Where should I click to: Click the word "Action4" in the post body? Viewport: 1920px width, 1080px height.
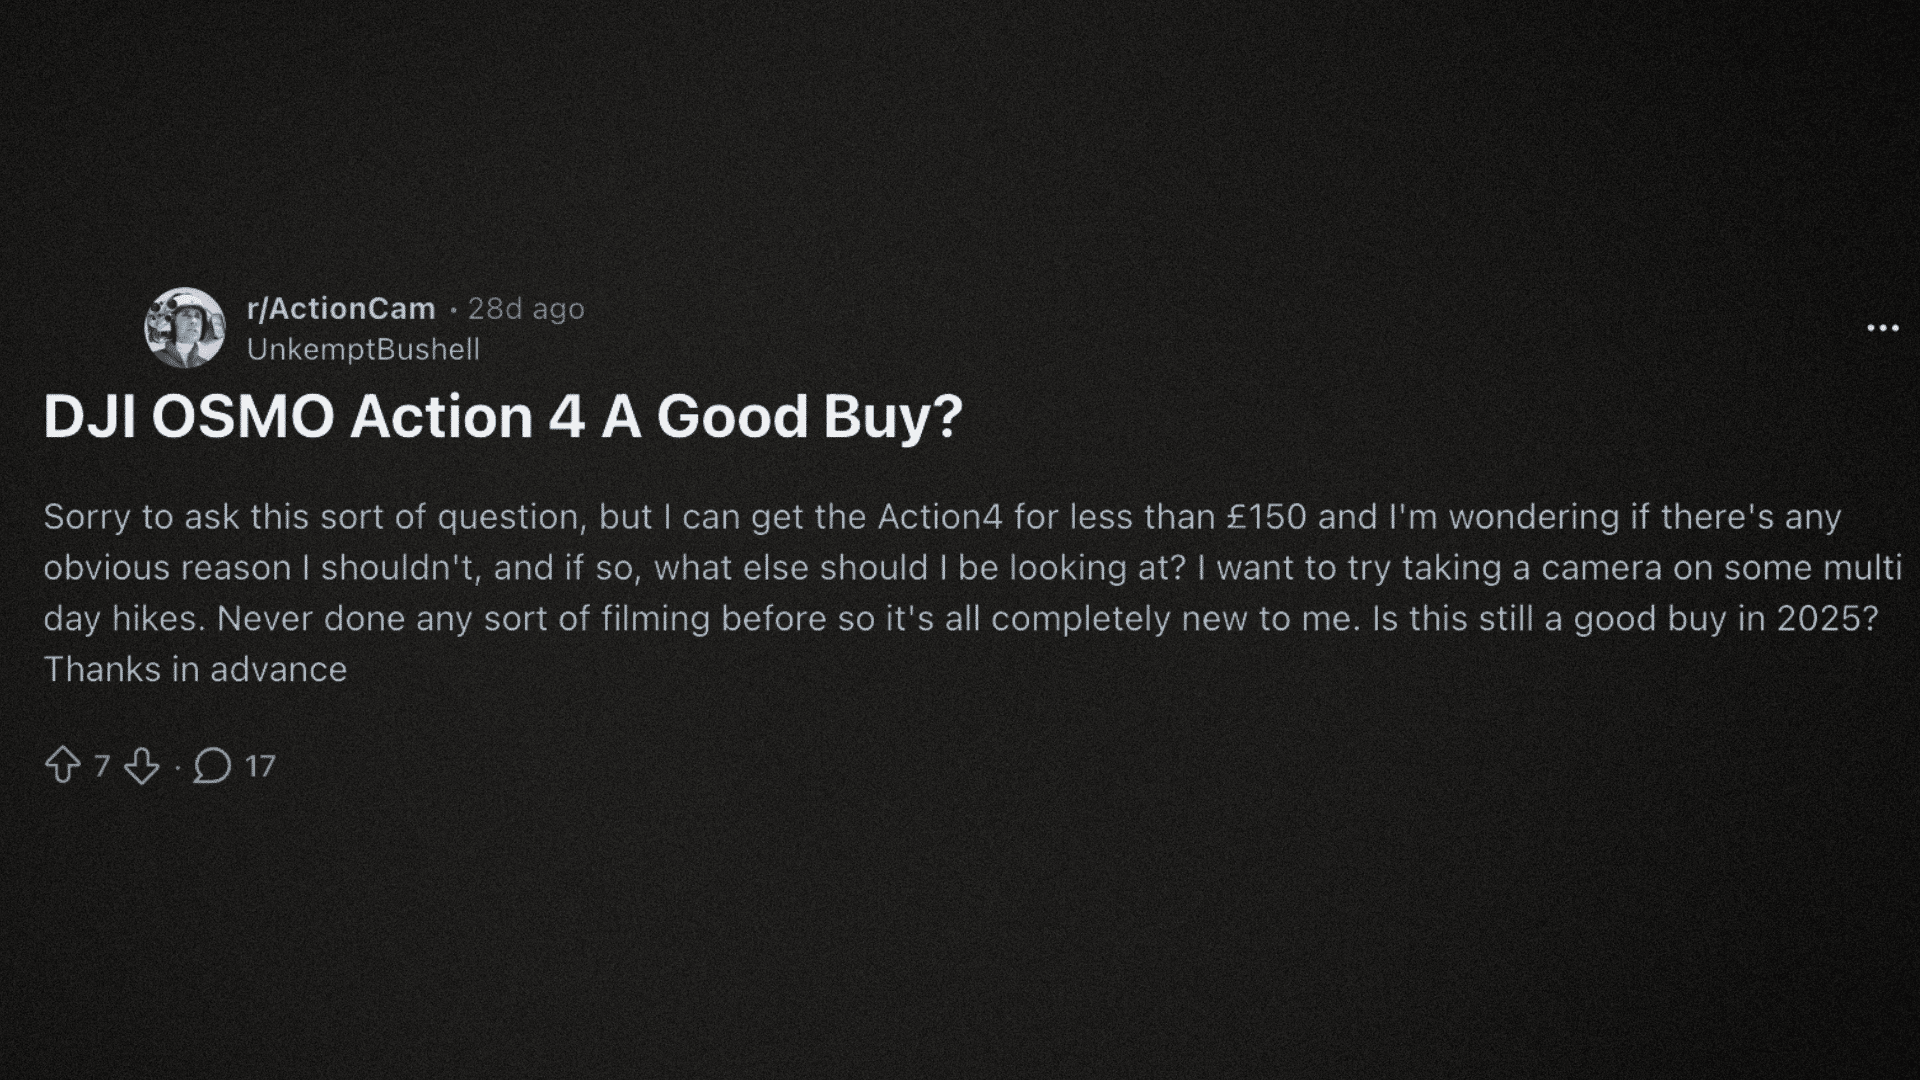point(940,517)
